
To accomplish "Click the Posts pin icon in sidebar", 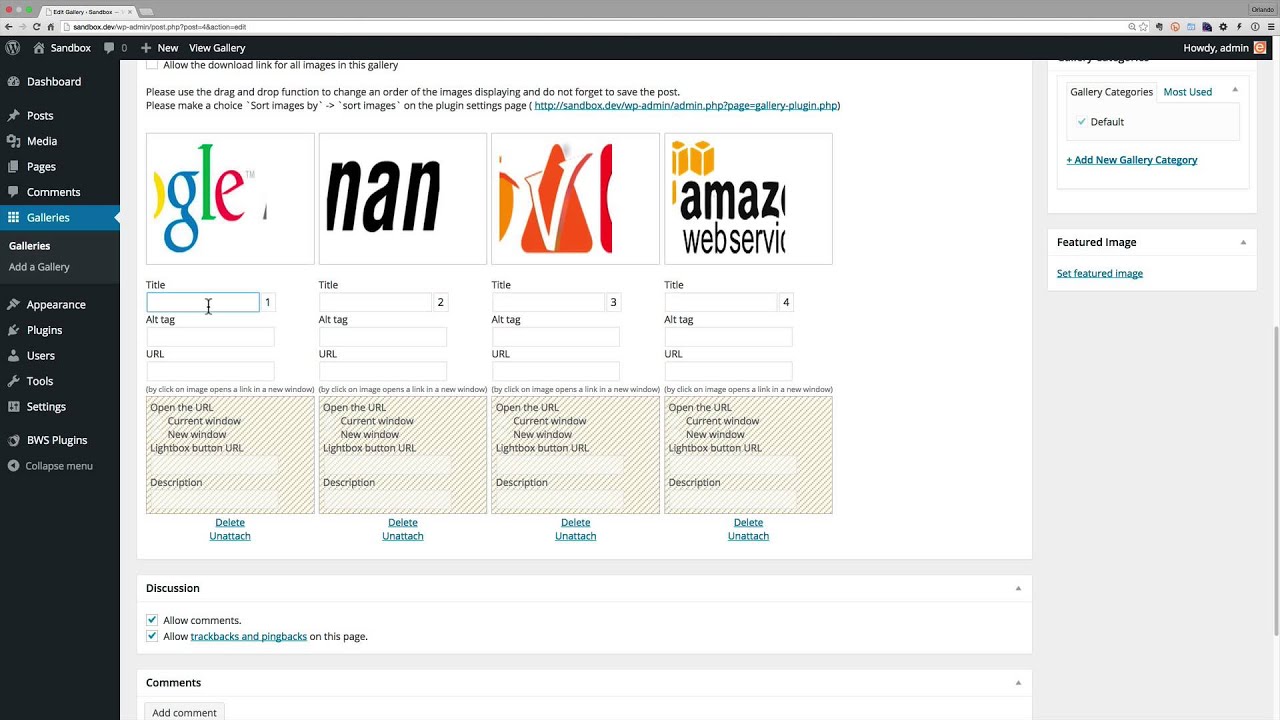I will pyautogui.click(x=13, y=116).
